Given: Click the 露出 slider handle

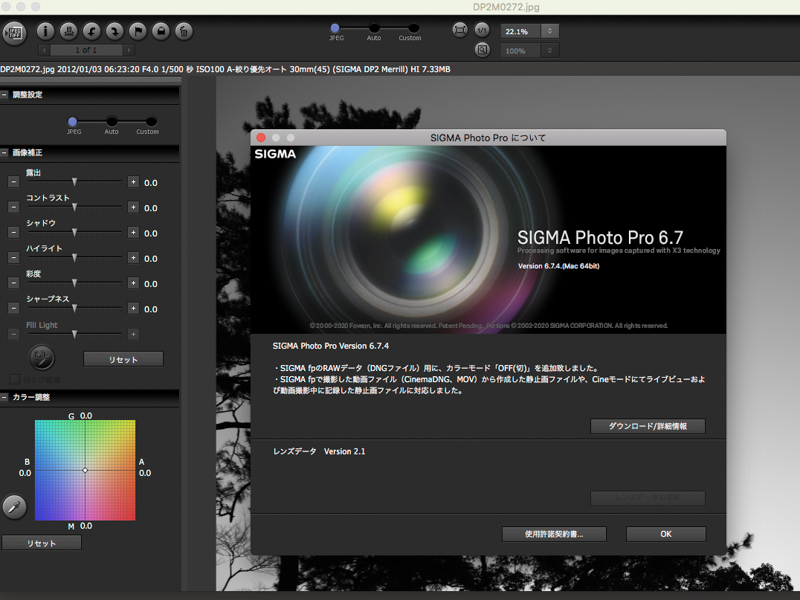Looking at the screenshot, I should coord(74,182).
